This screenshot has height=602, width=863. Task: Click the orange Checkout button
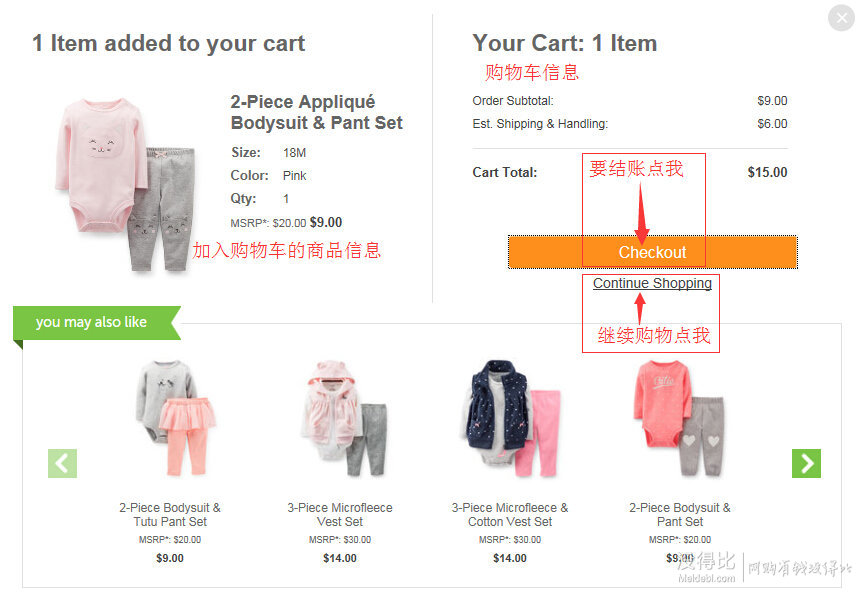(652, 252)
